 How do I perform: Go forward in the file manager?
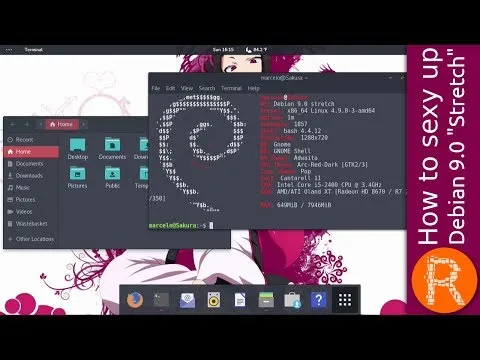click(26, 124)
